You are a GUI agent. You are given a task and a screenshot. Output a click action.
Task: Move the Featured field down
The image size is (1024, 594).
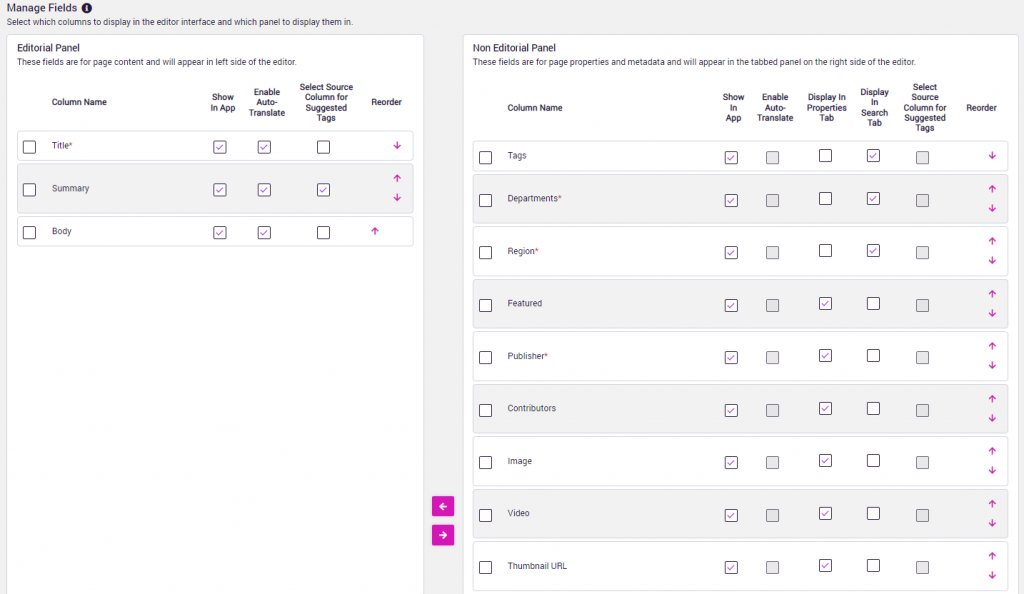pyautogui.click(x=992, y=313)
